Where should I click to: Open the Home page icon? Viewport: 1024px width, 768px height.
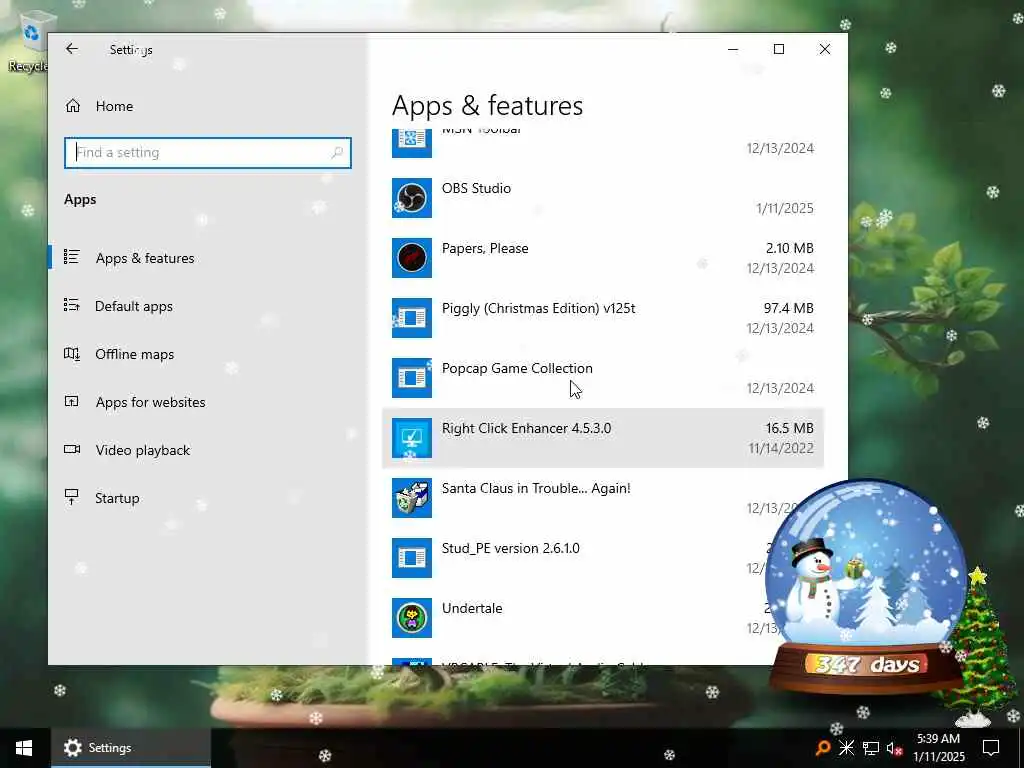pyautogui.click(x=72, y=106)
